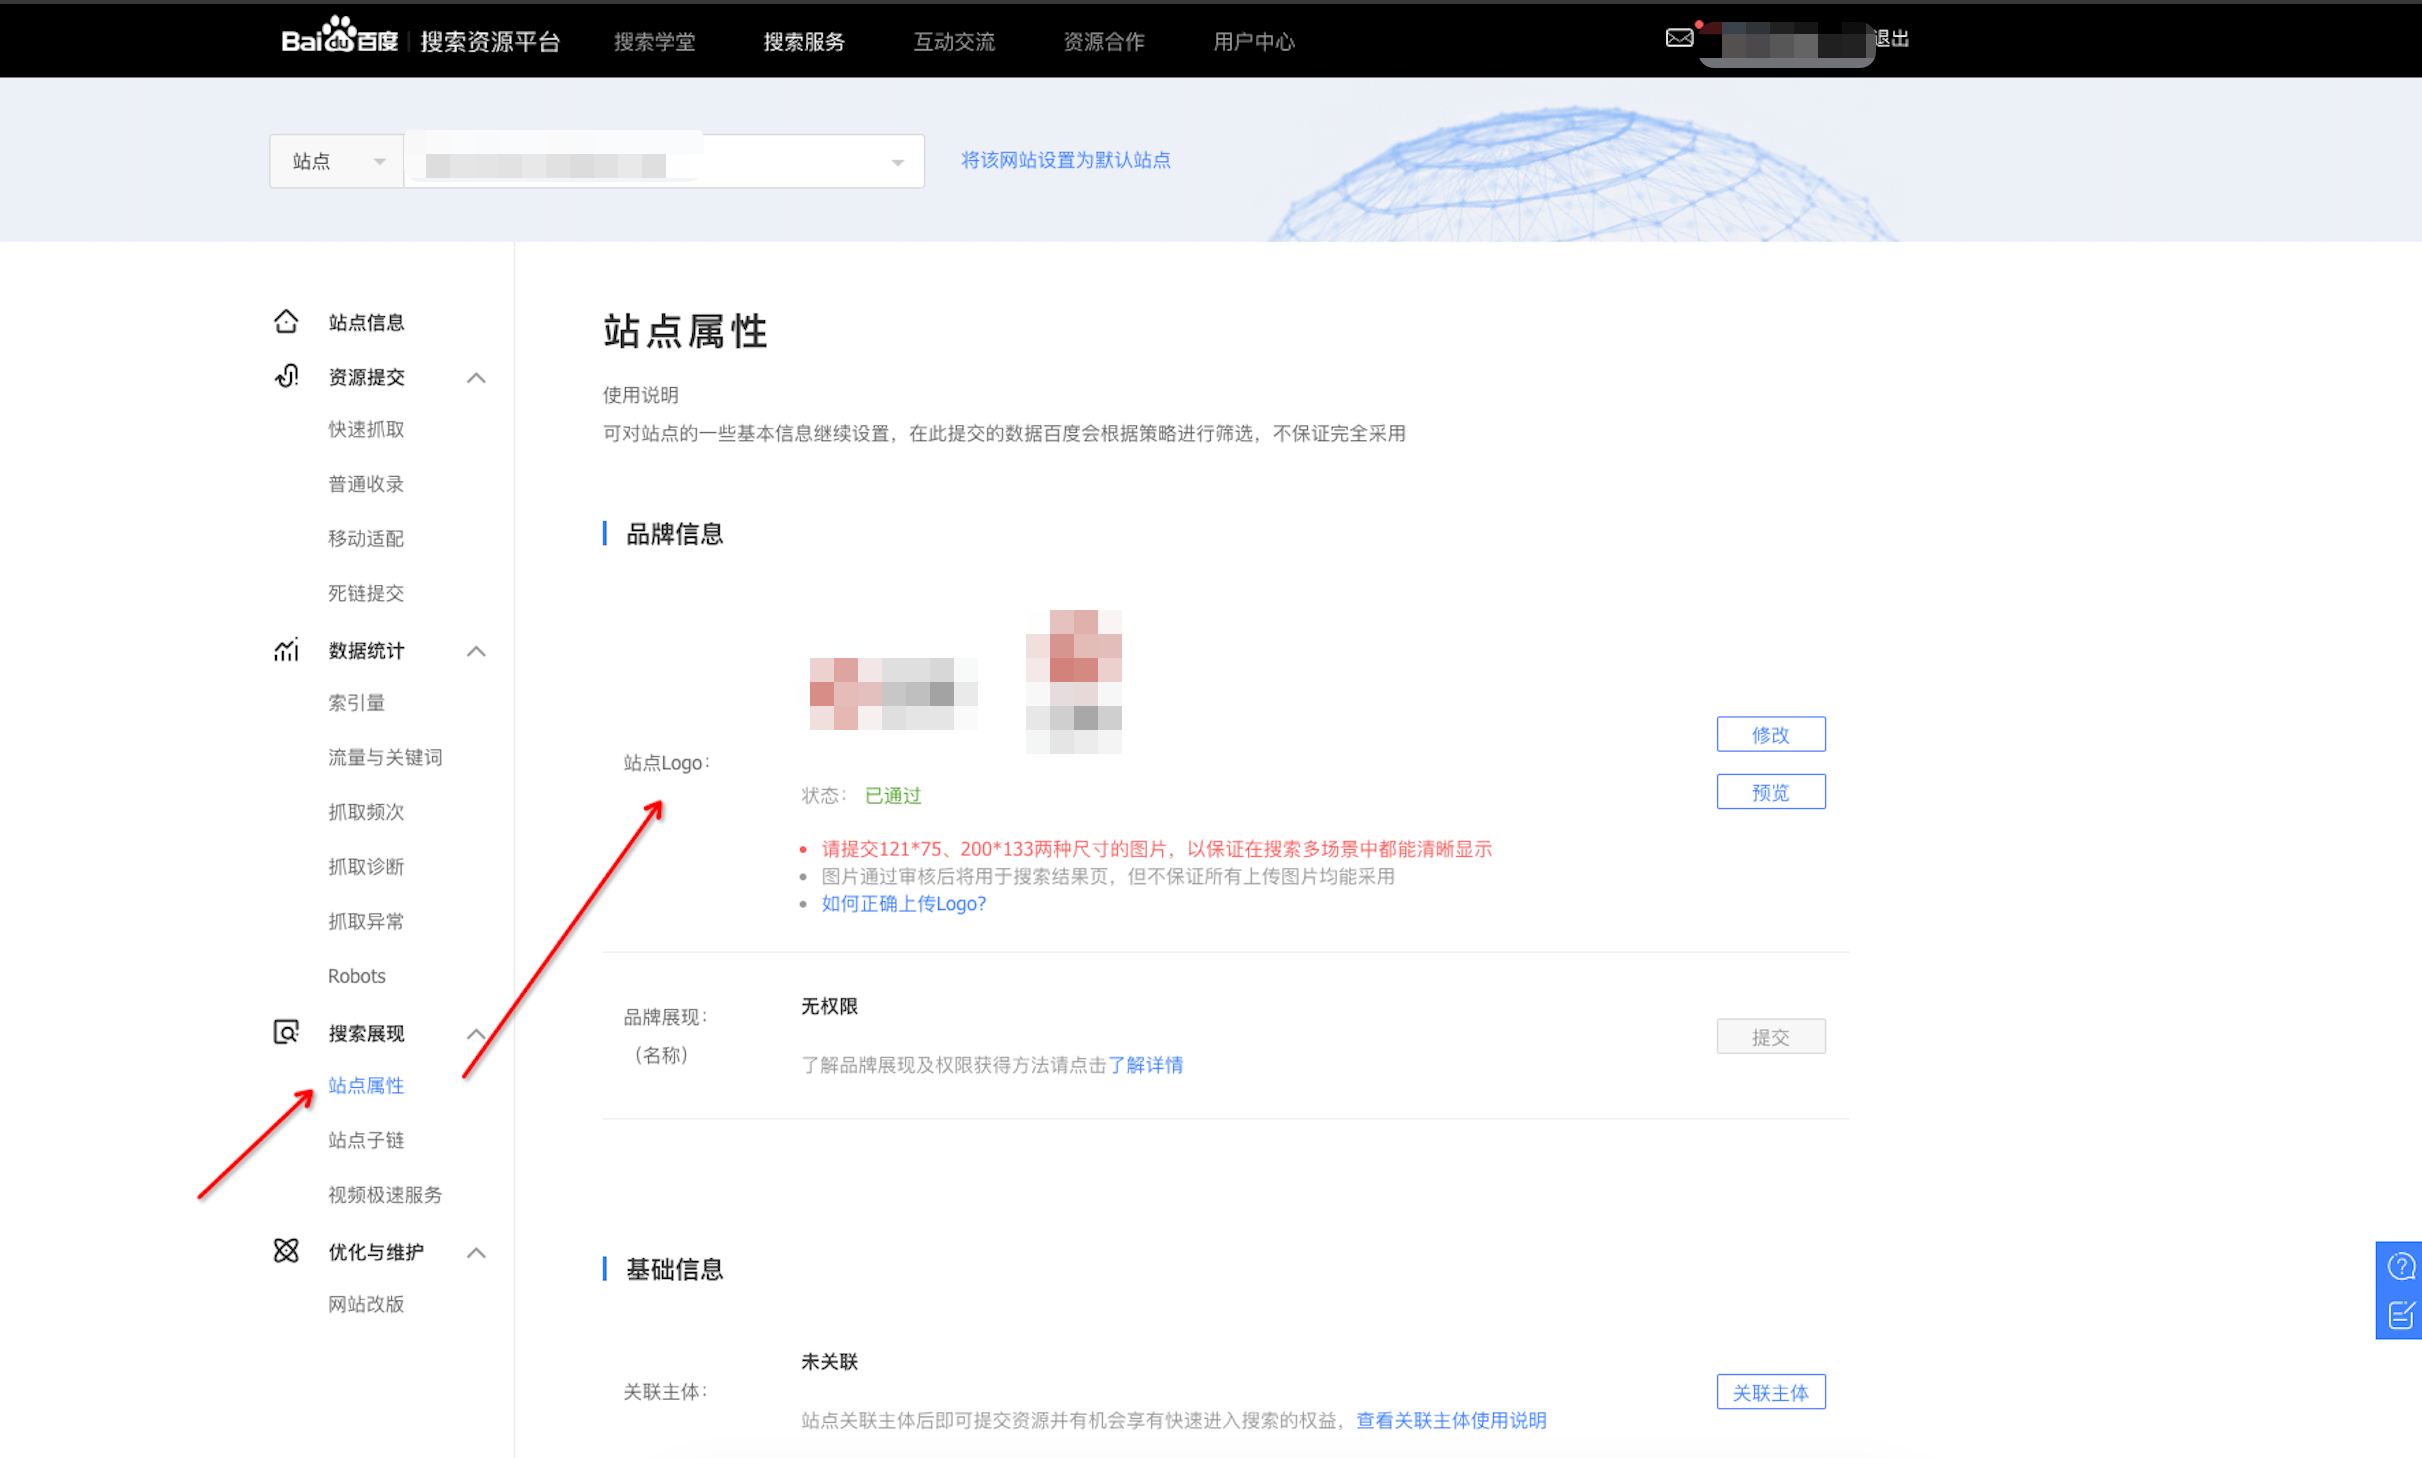Screen dimensions: 2422x1458
Task: Click the 无权限 brand display text
Action: 829,1006
